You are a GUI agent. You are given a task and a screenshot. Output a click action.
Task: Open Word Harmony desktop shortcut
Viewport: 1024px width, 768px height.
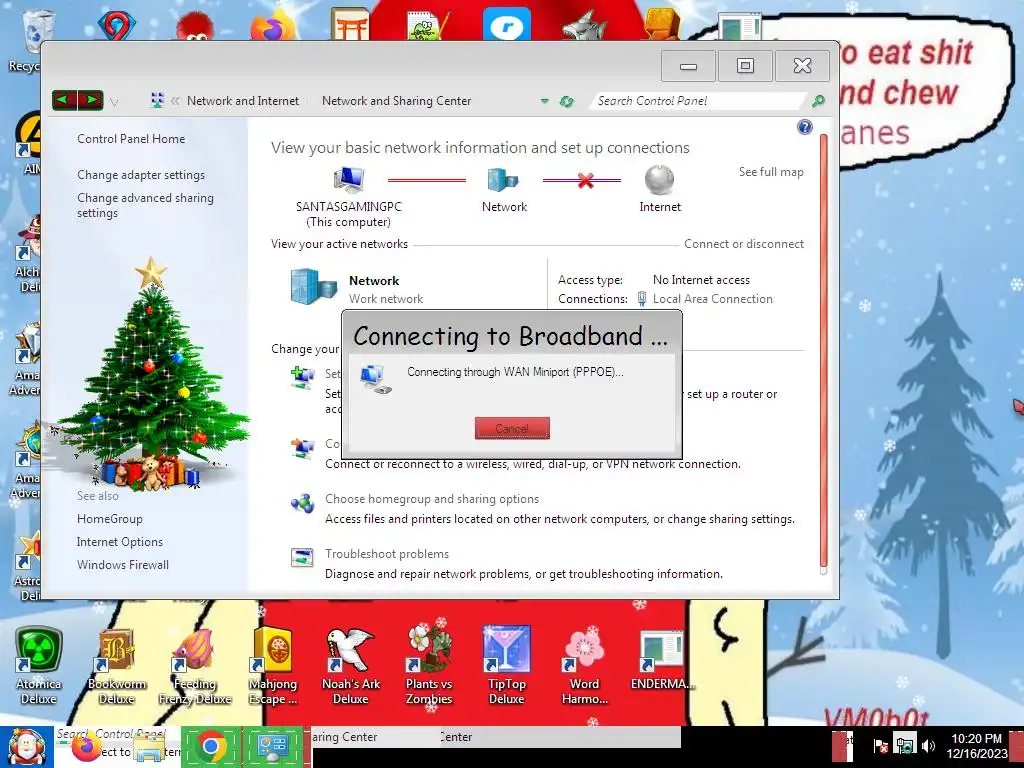tap(584, 665)
